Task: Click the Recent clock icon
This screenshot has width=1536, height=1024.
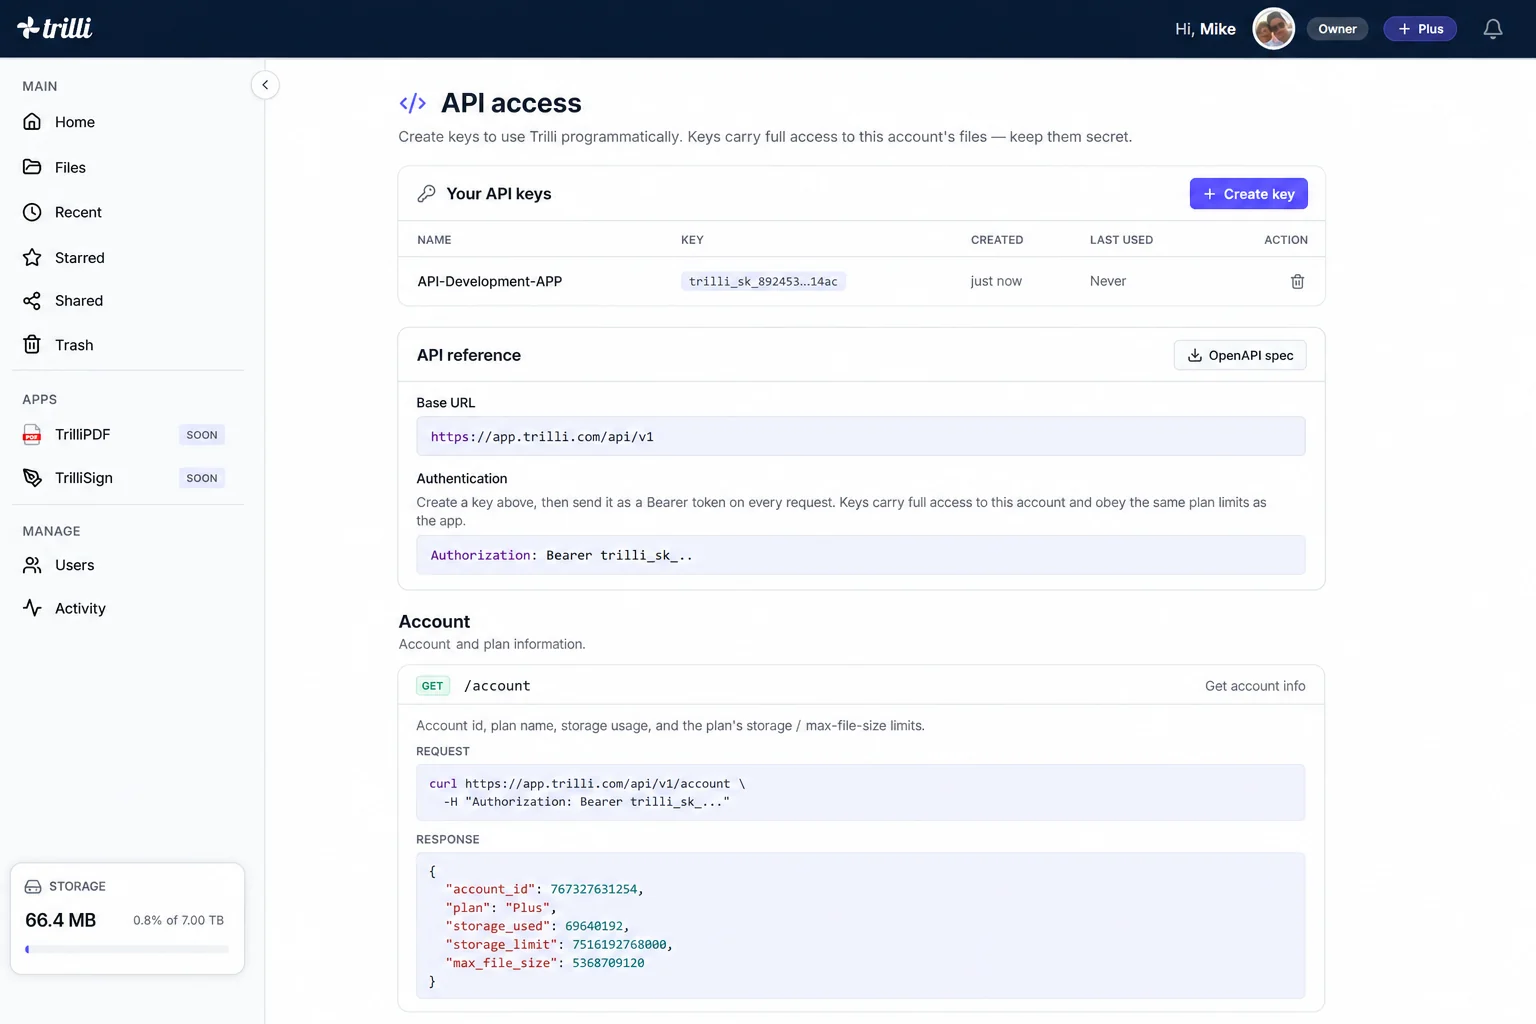Action: click(x=32, y=212)
